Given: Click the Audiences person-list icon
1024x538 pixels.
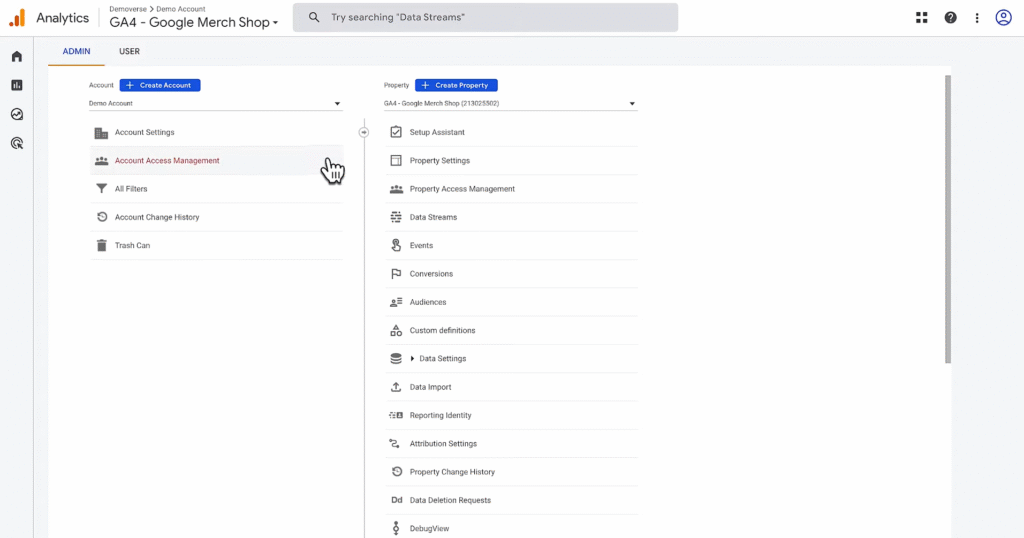Looking at the screenshot, I should tap(396, 302).
